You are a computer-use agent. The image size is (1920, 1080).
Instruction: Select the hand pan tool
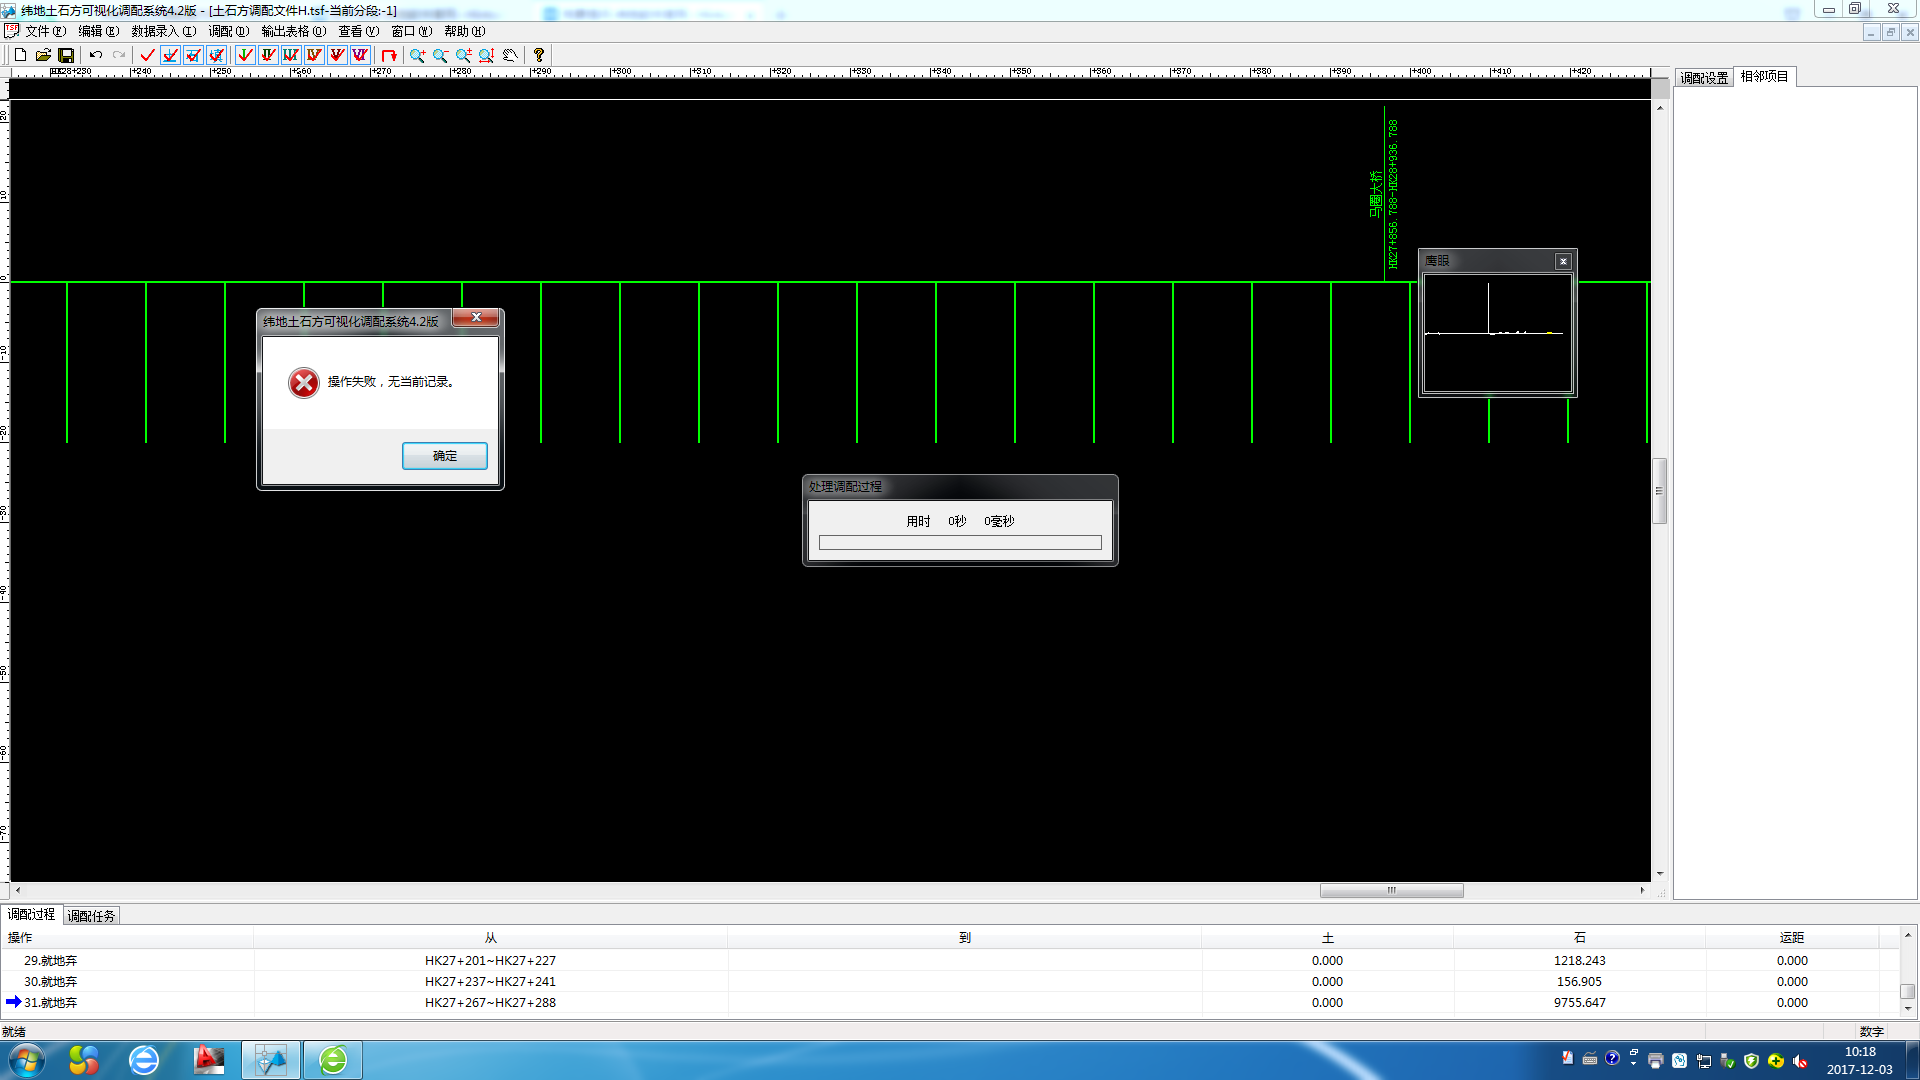click(510, 55)
